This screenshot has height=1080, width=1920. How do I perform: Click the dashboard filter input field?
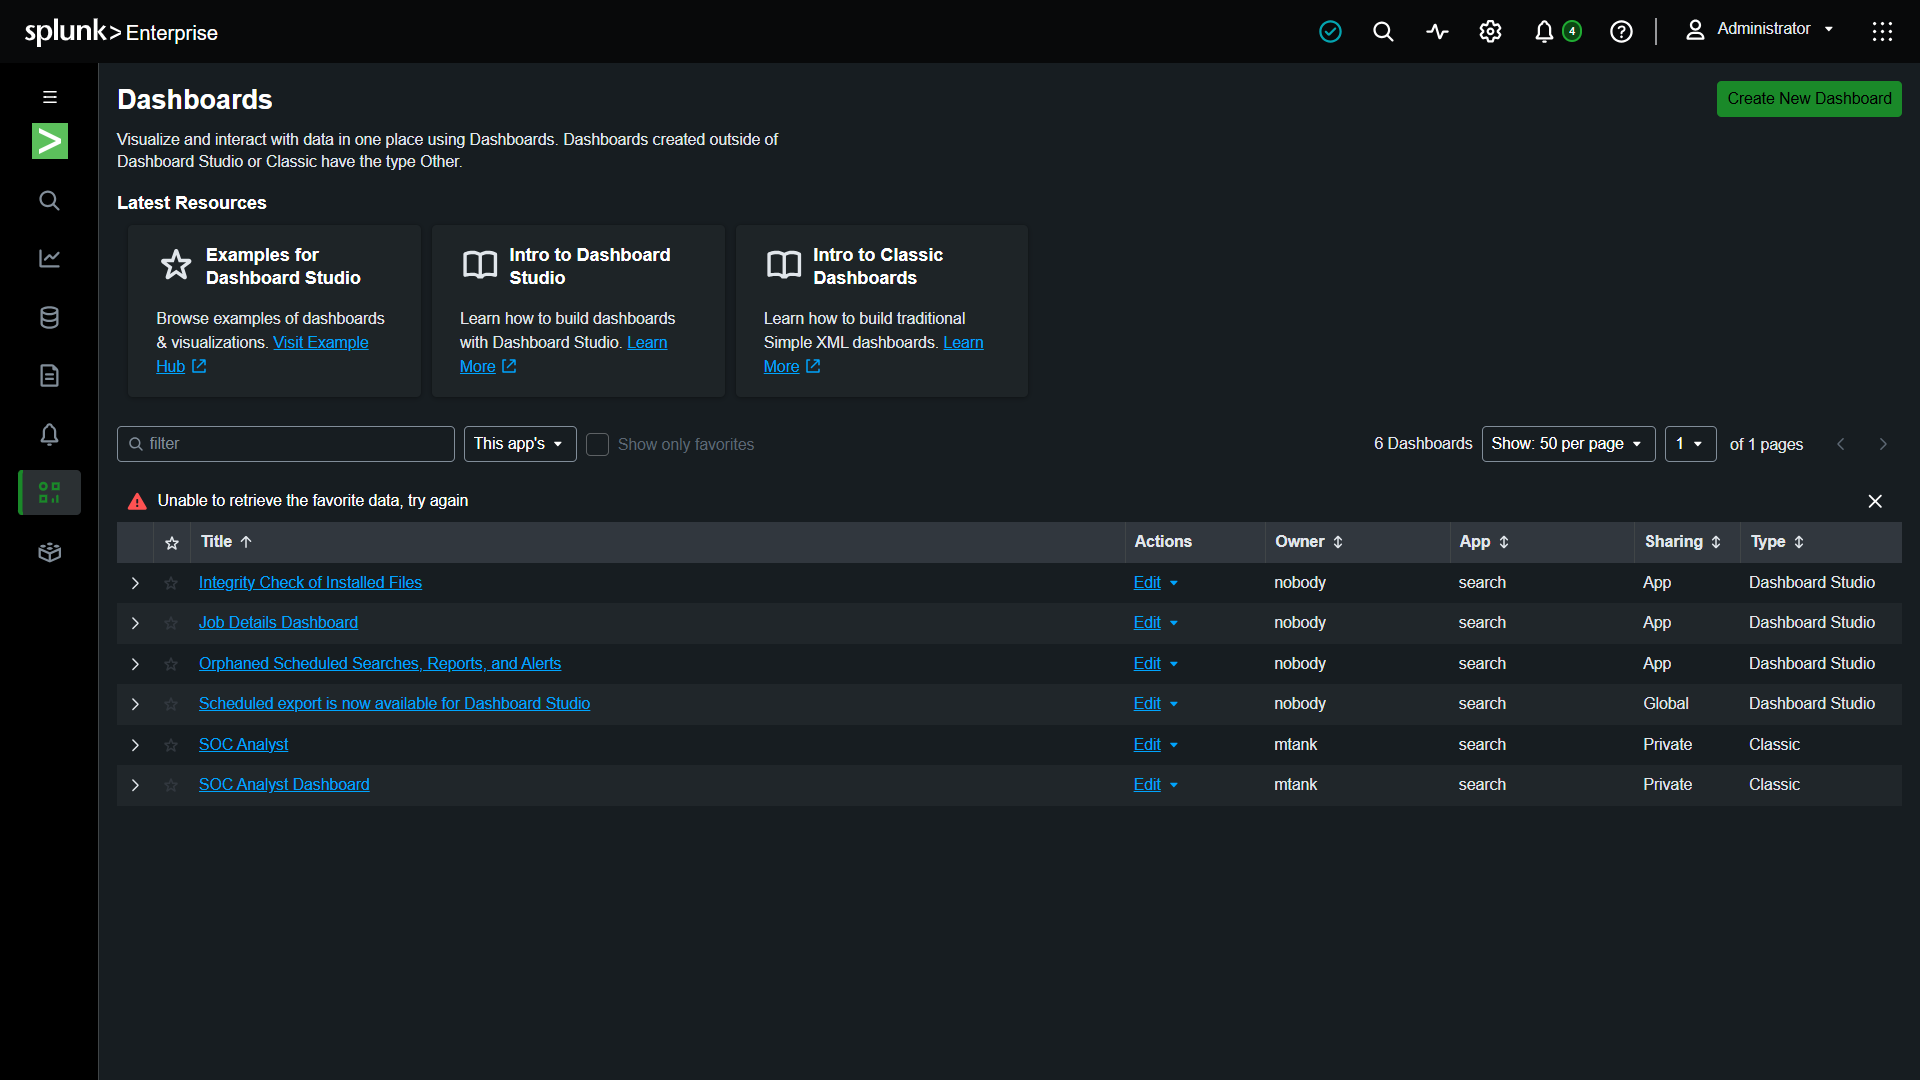pyautogui.click(x=286, y=444)
